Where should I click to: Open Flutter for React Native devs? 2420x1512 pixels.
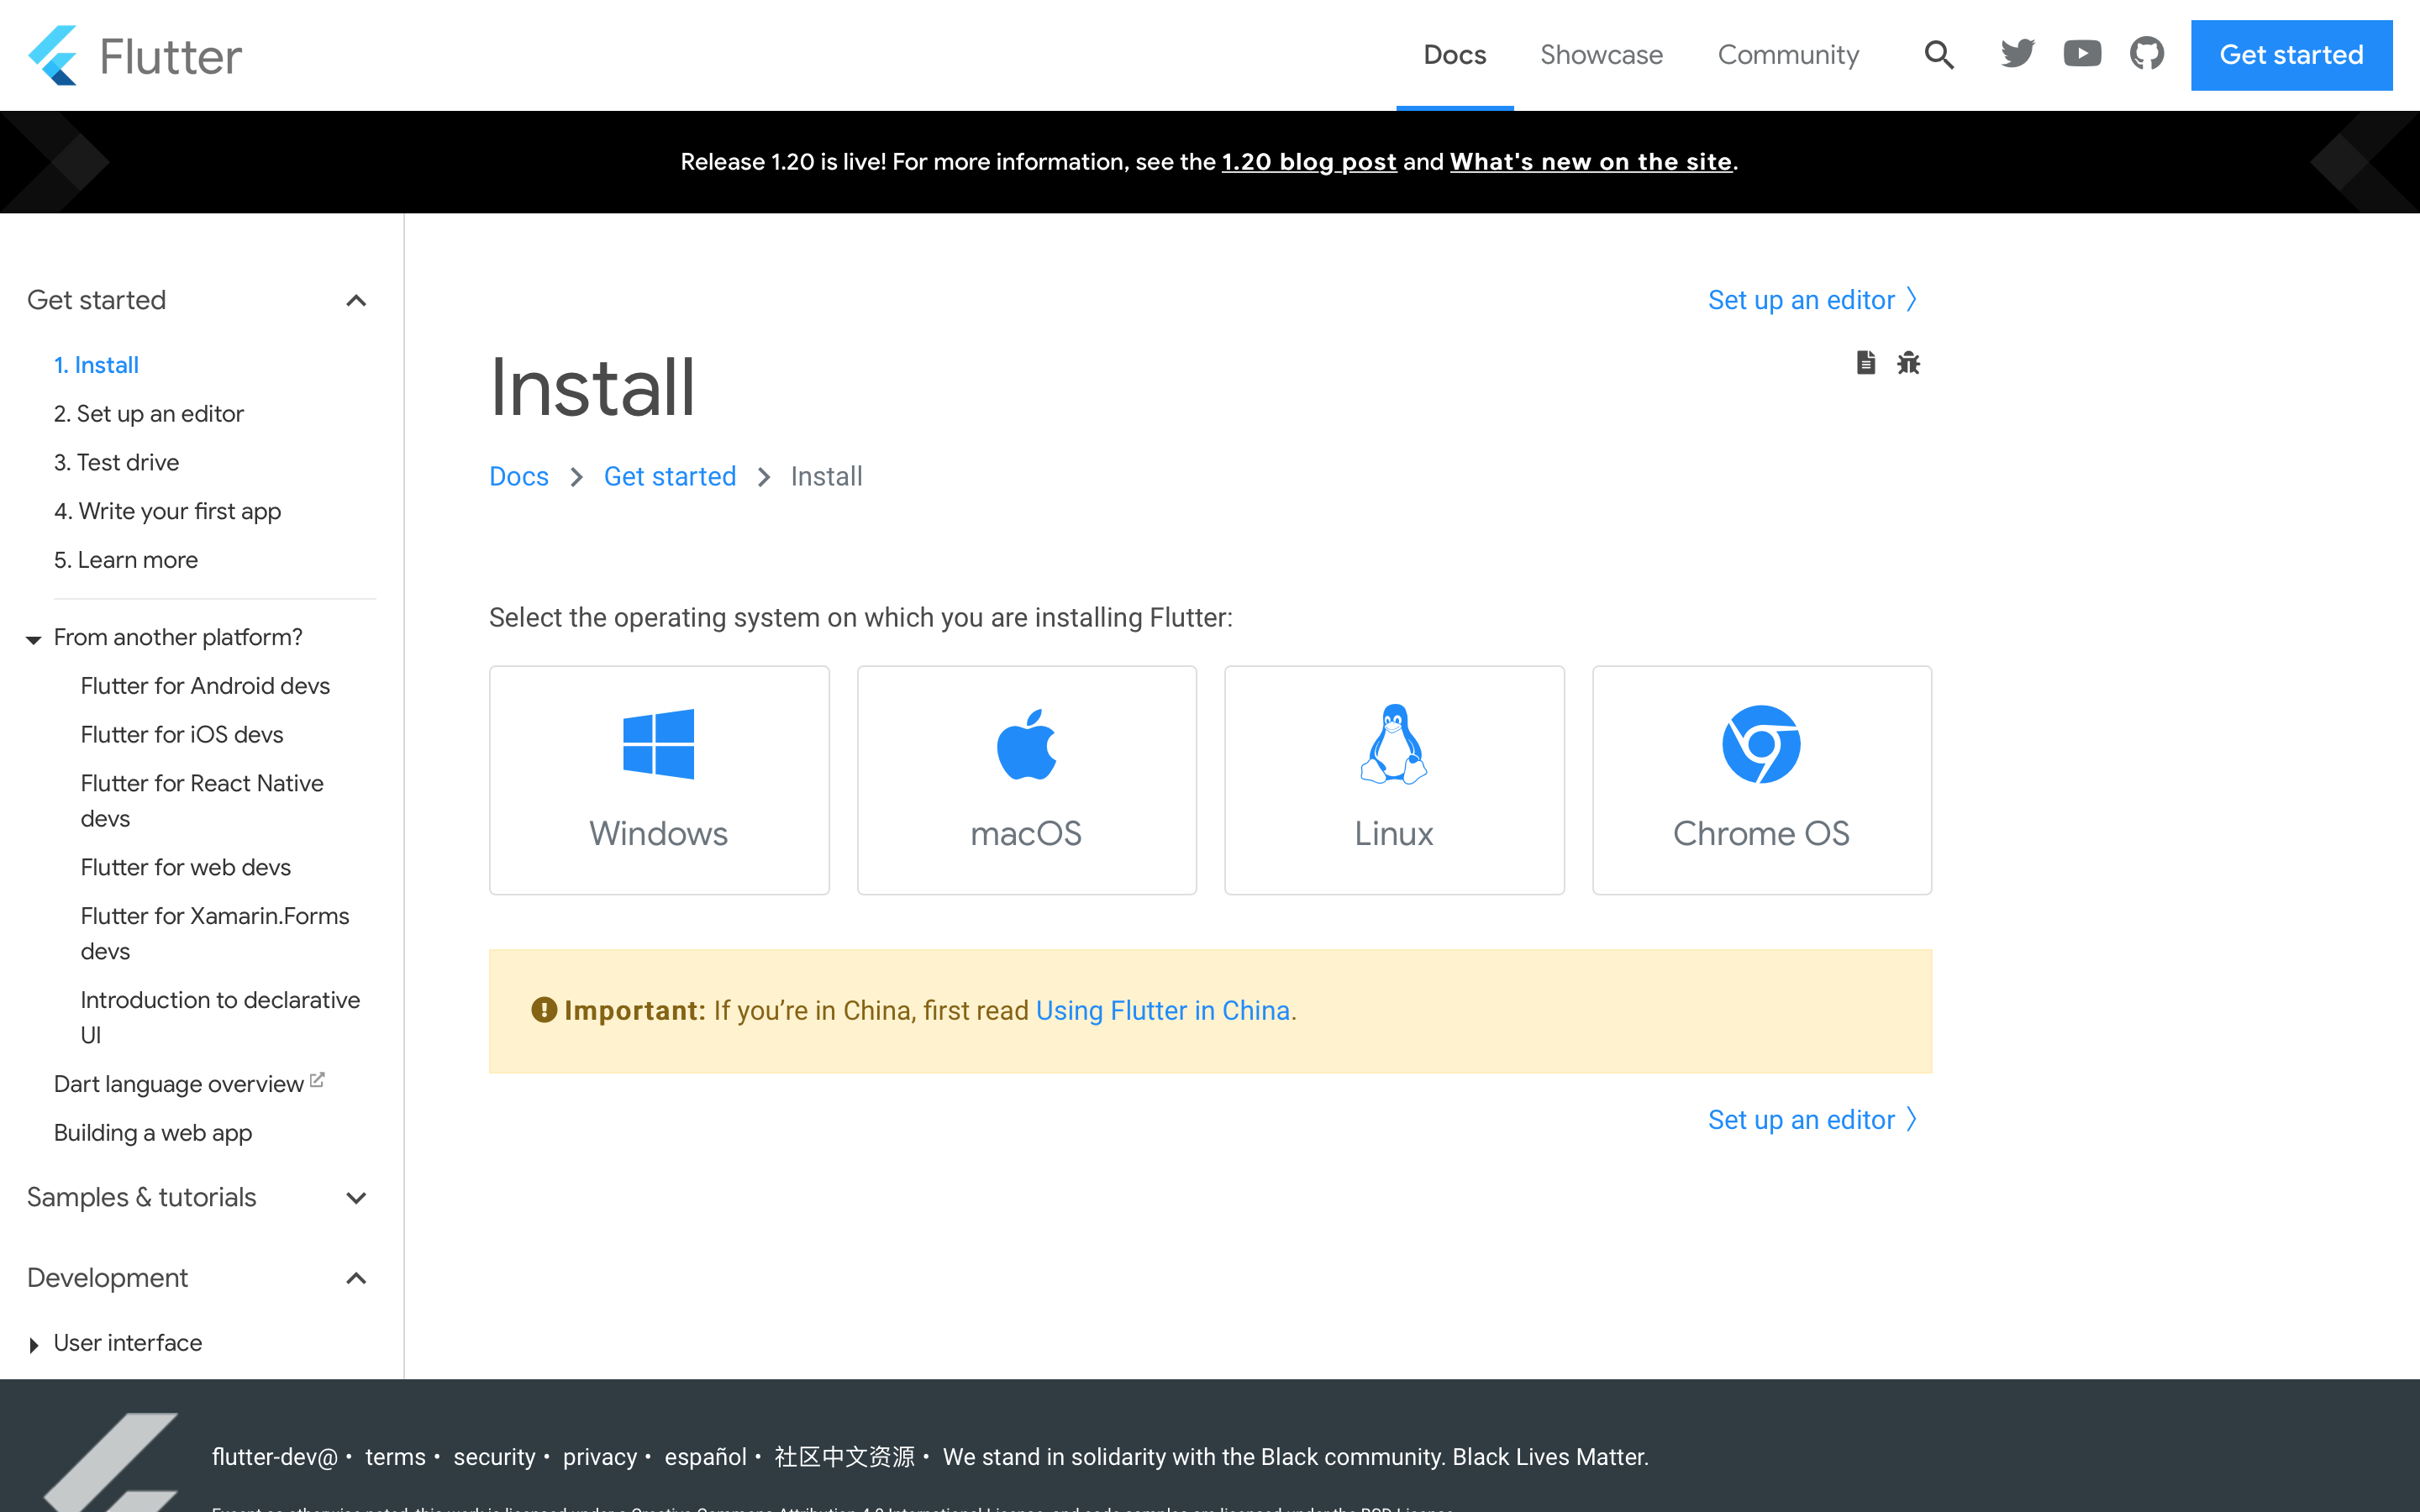click(202, 801)
